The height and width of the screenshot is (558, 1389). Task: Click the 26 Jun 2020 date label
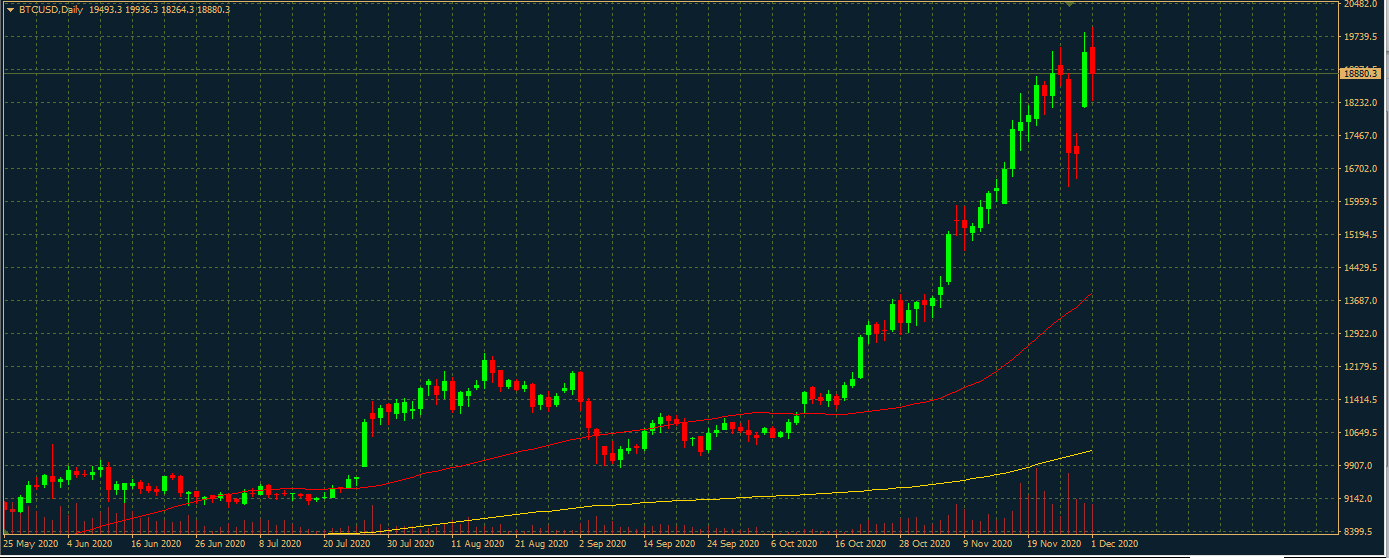(x=219, y=545)
